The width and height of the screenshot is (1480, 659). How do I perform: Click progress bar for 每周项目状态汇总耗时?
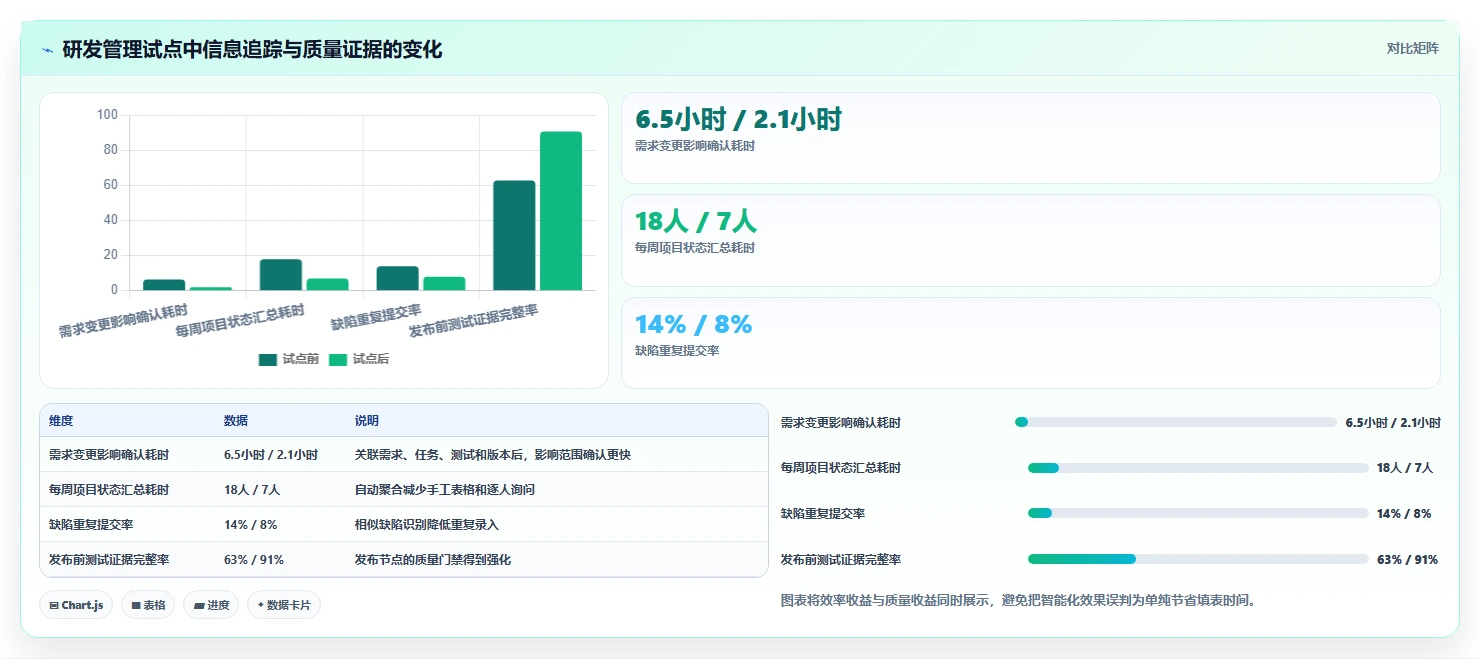(x=1198, y=468)
